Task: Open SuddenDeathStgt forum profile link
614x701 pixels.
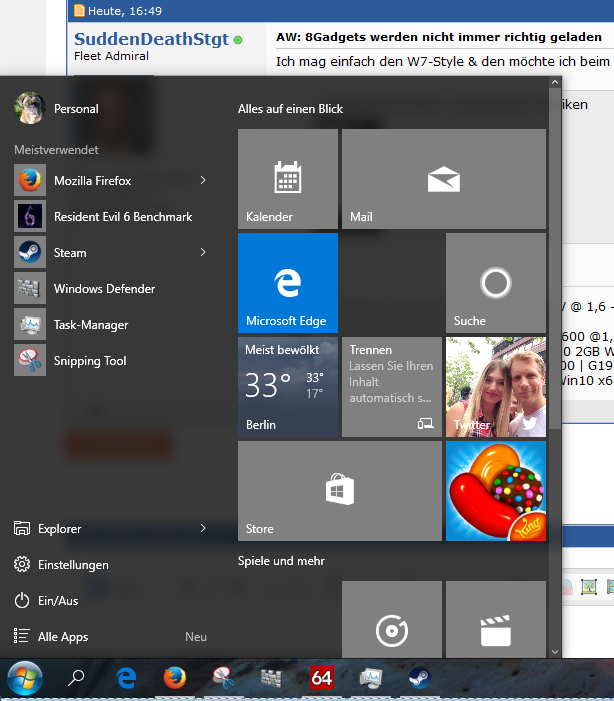Action: point(151,39)
